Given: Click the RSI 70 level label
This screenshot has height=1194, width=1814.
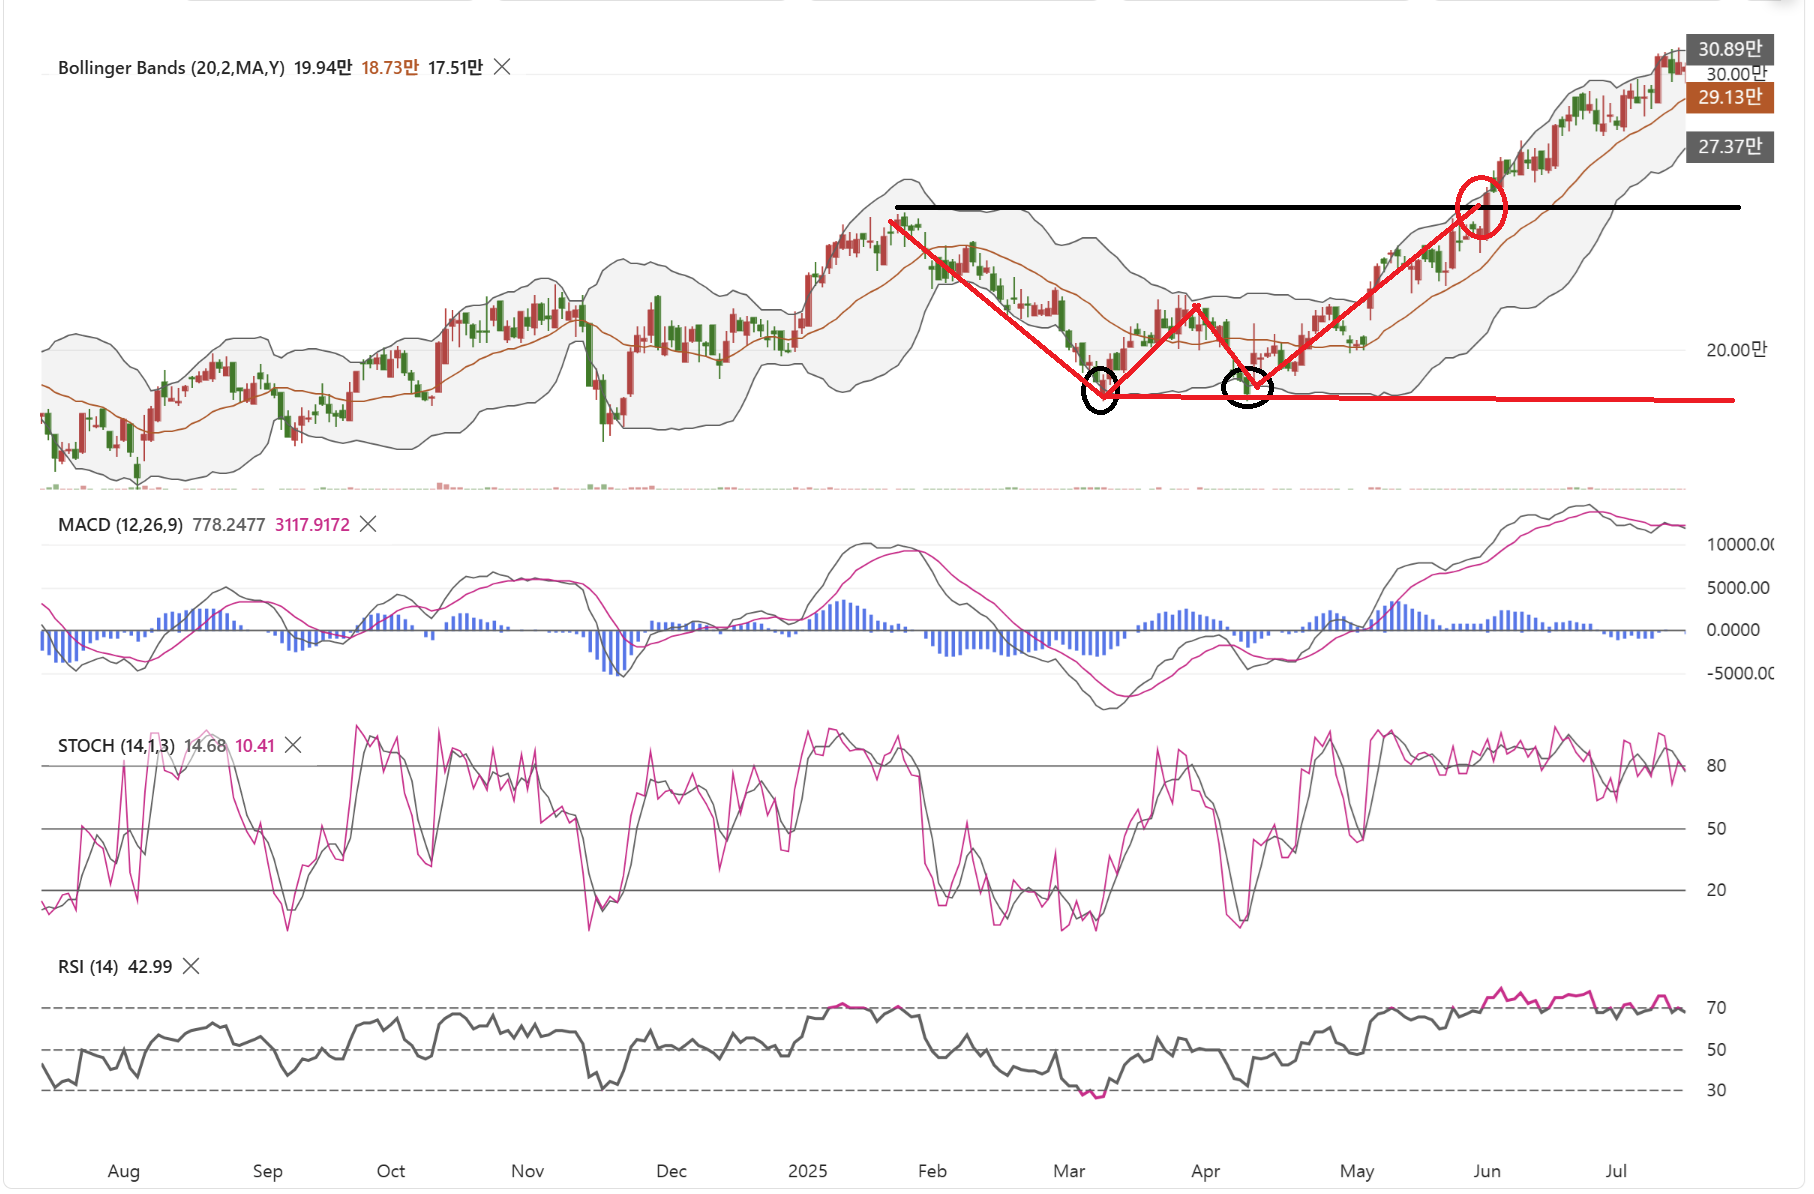Looking at the screenshot, I should click(1716, 1007).
